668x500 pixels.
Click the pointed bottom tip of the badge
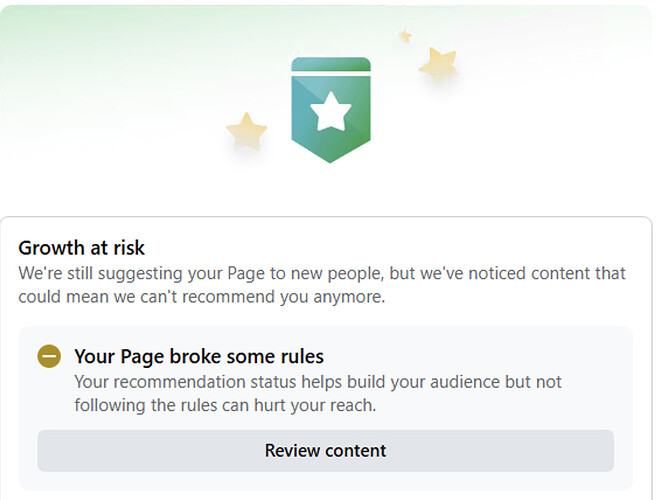[330, 158]
